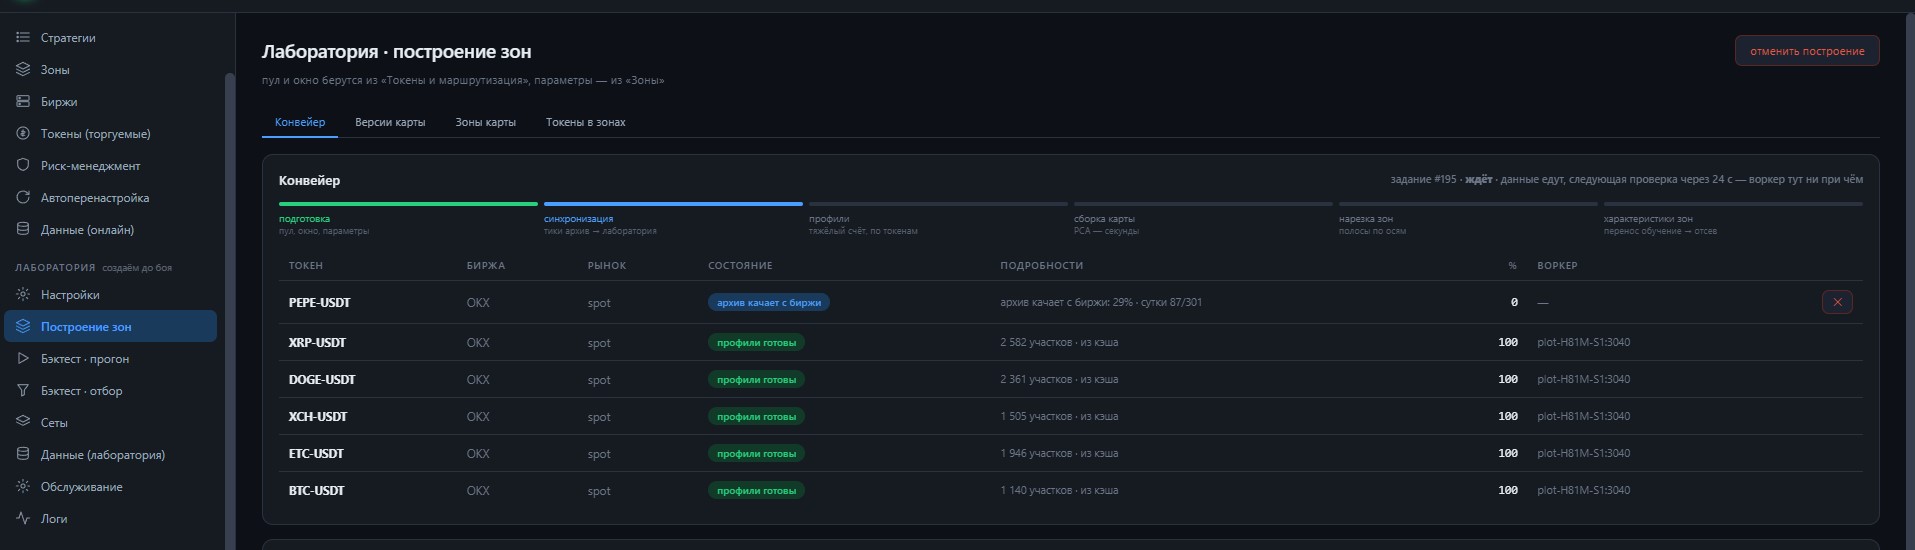Image resolution: width=1915 pixels, height=550 pixels.
Task: Click the подготовка progress stage bar
Action: coord(408,204)
